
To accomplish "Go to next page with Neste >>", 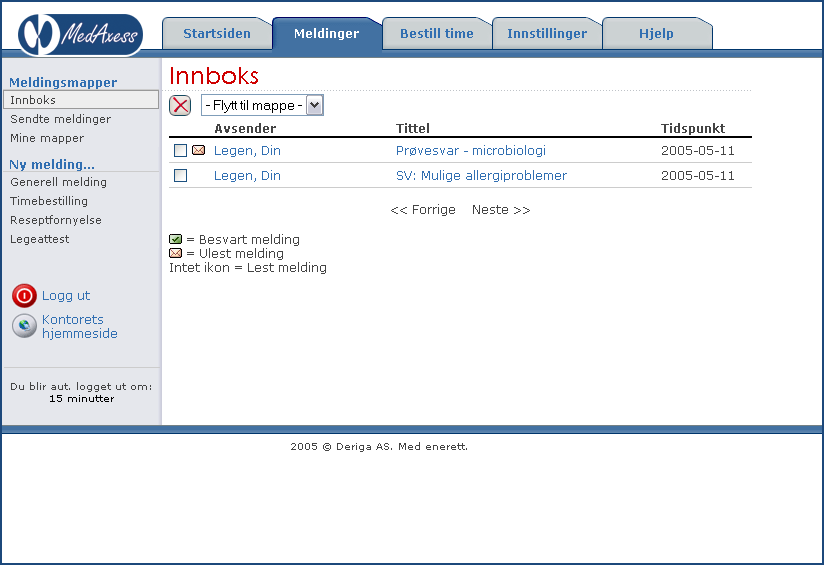I will point(501,210).
